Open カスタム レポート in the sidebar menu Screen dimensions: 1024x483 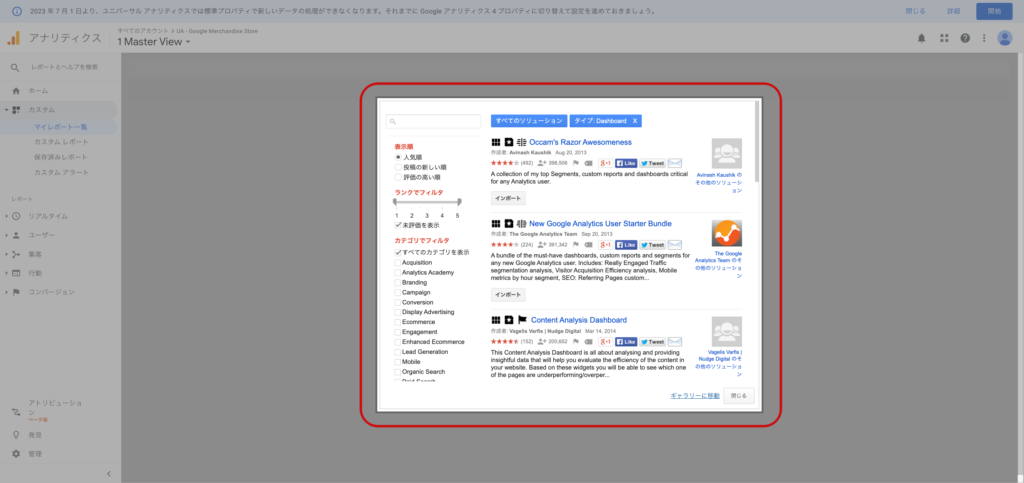point(62,142)
